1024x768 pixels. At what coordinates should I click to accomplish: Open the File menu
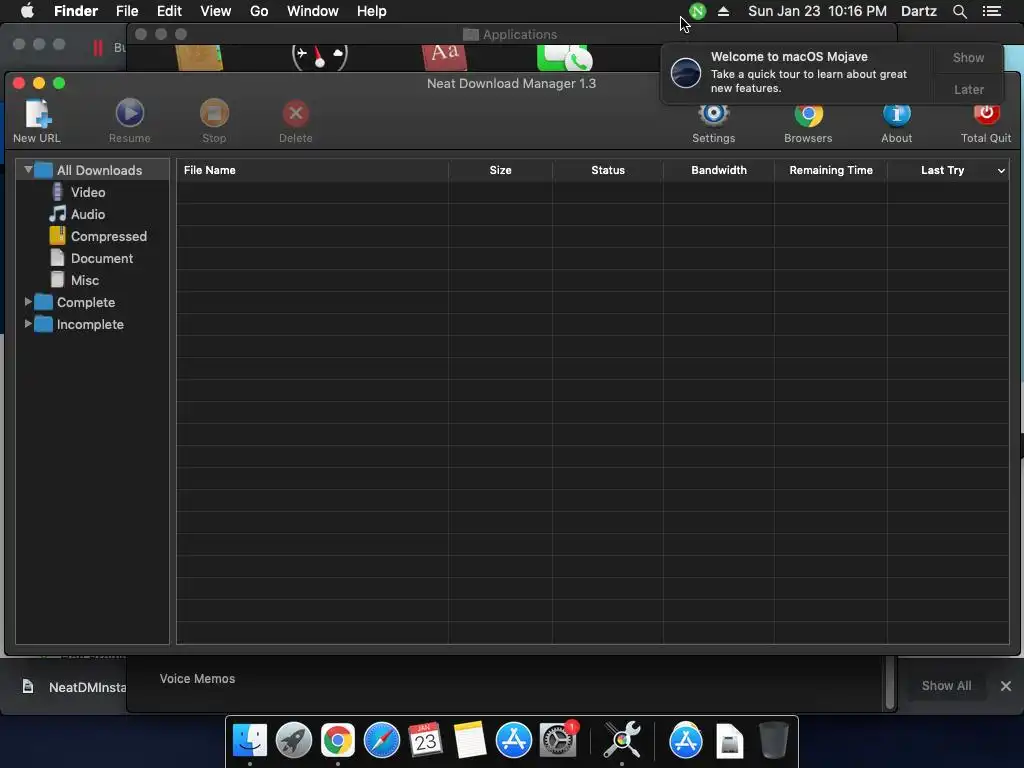click(127, 11)
